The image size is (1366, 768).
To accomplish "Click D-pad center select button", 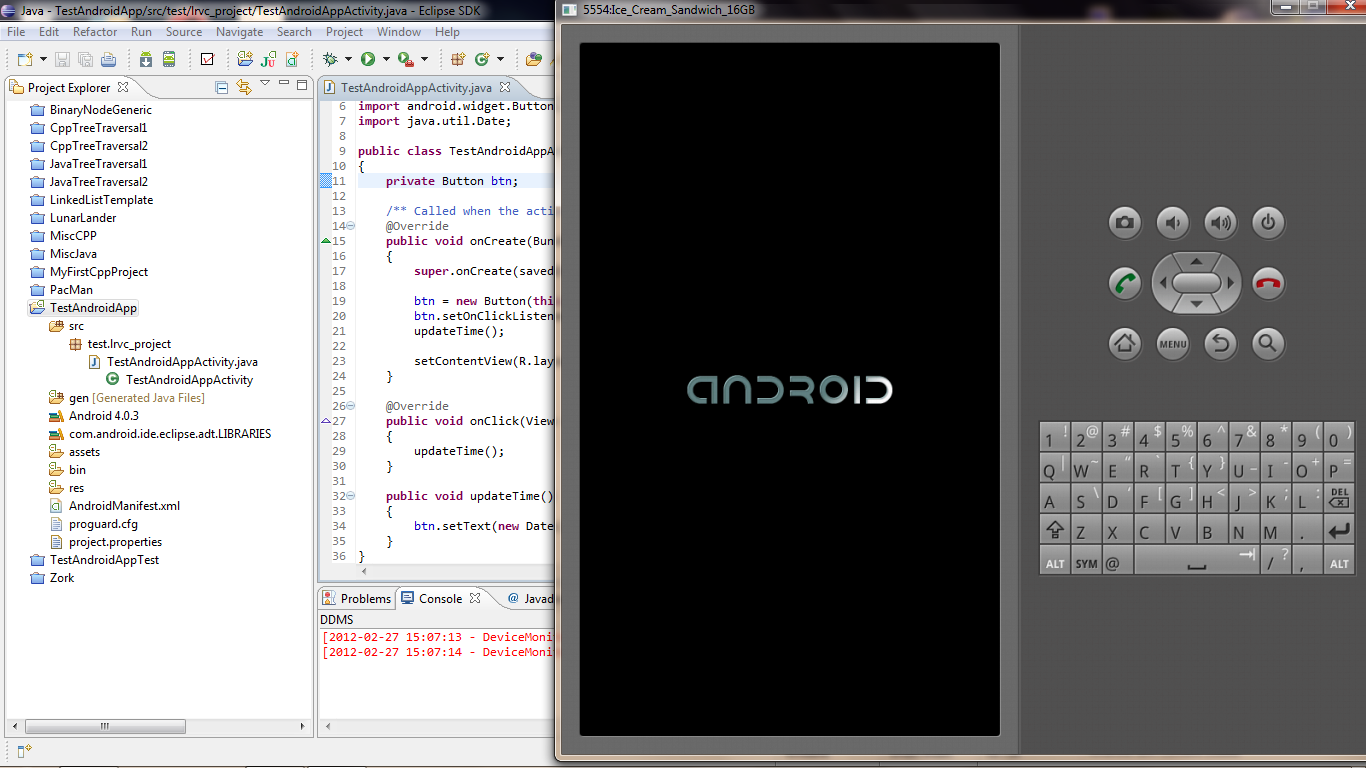I will tap(1197, 283).
